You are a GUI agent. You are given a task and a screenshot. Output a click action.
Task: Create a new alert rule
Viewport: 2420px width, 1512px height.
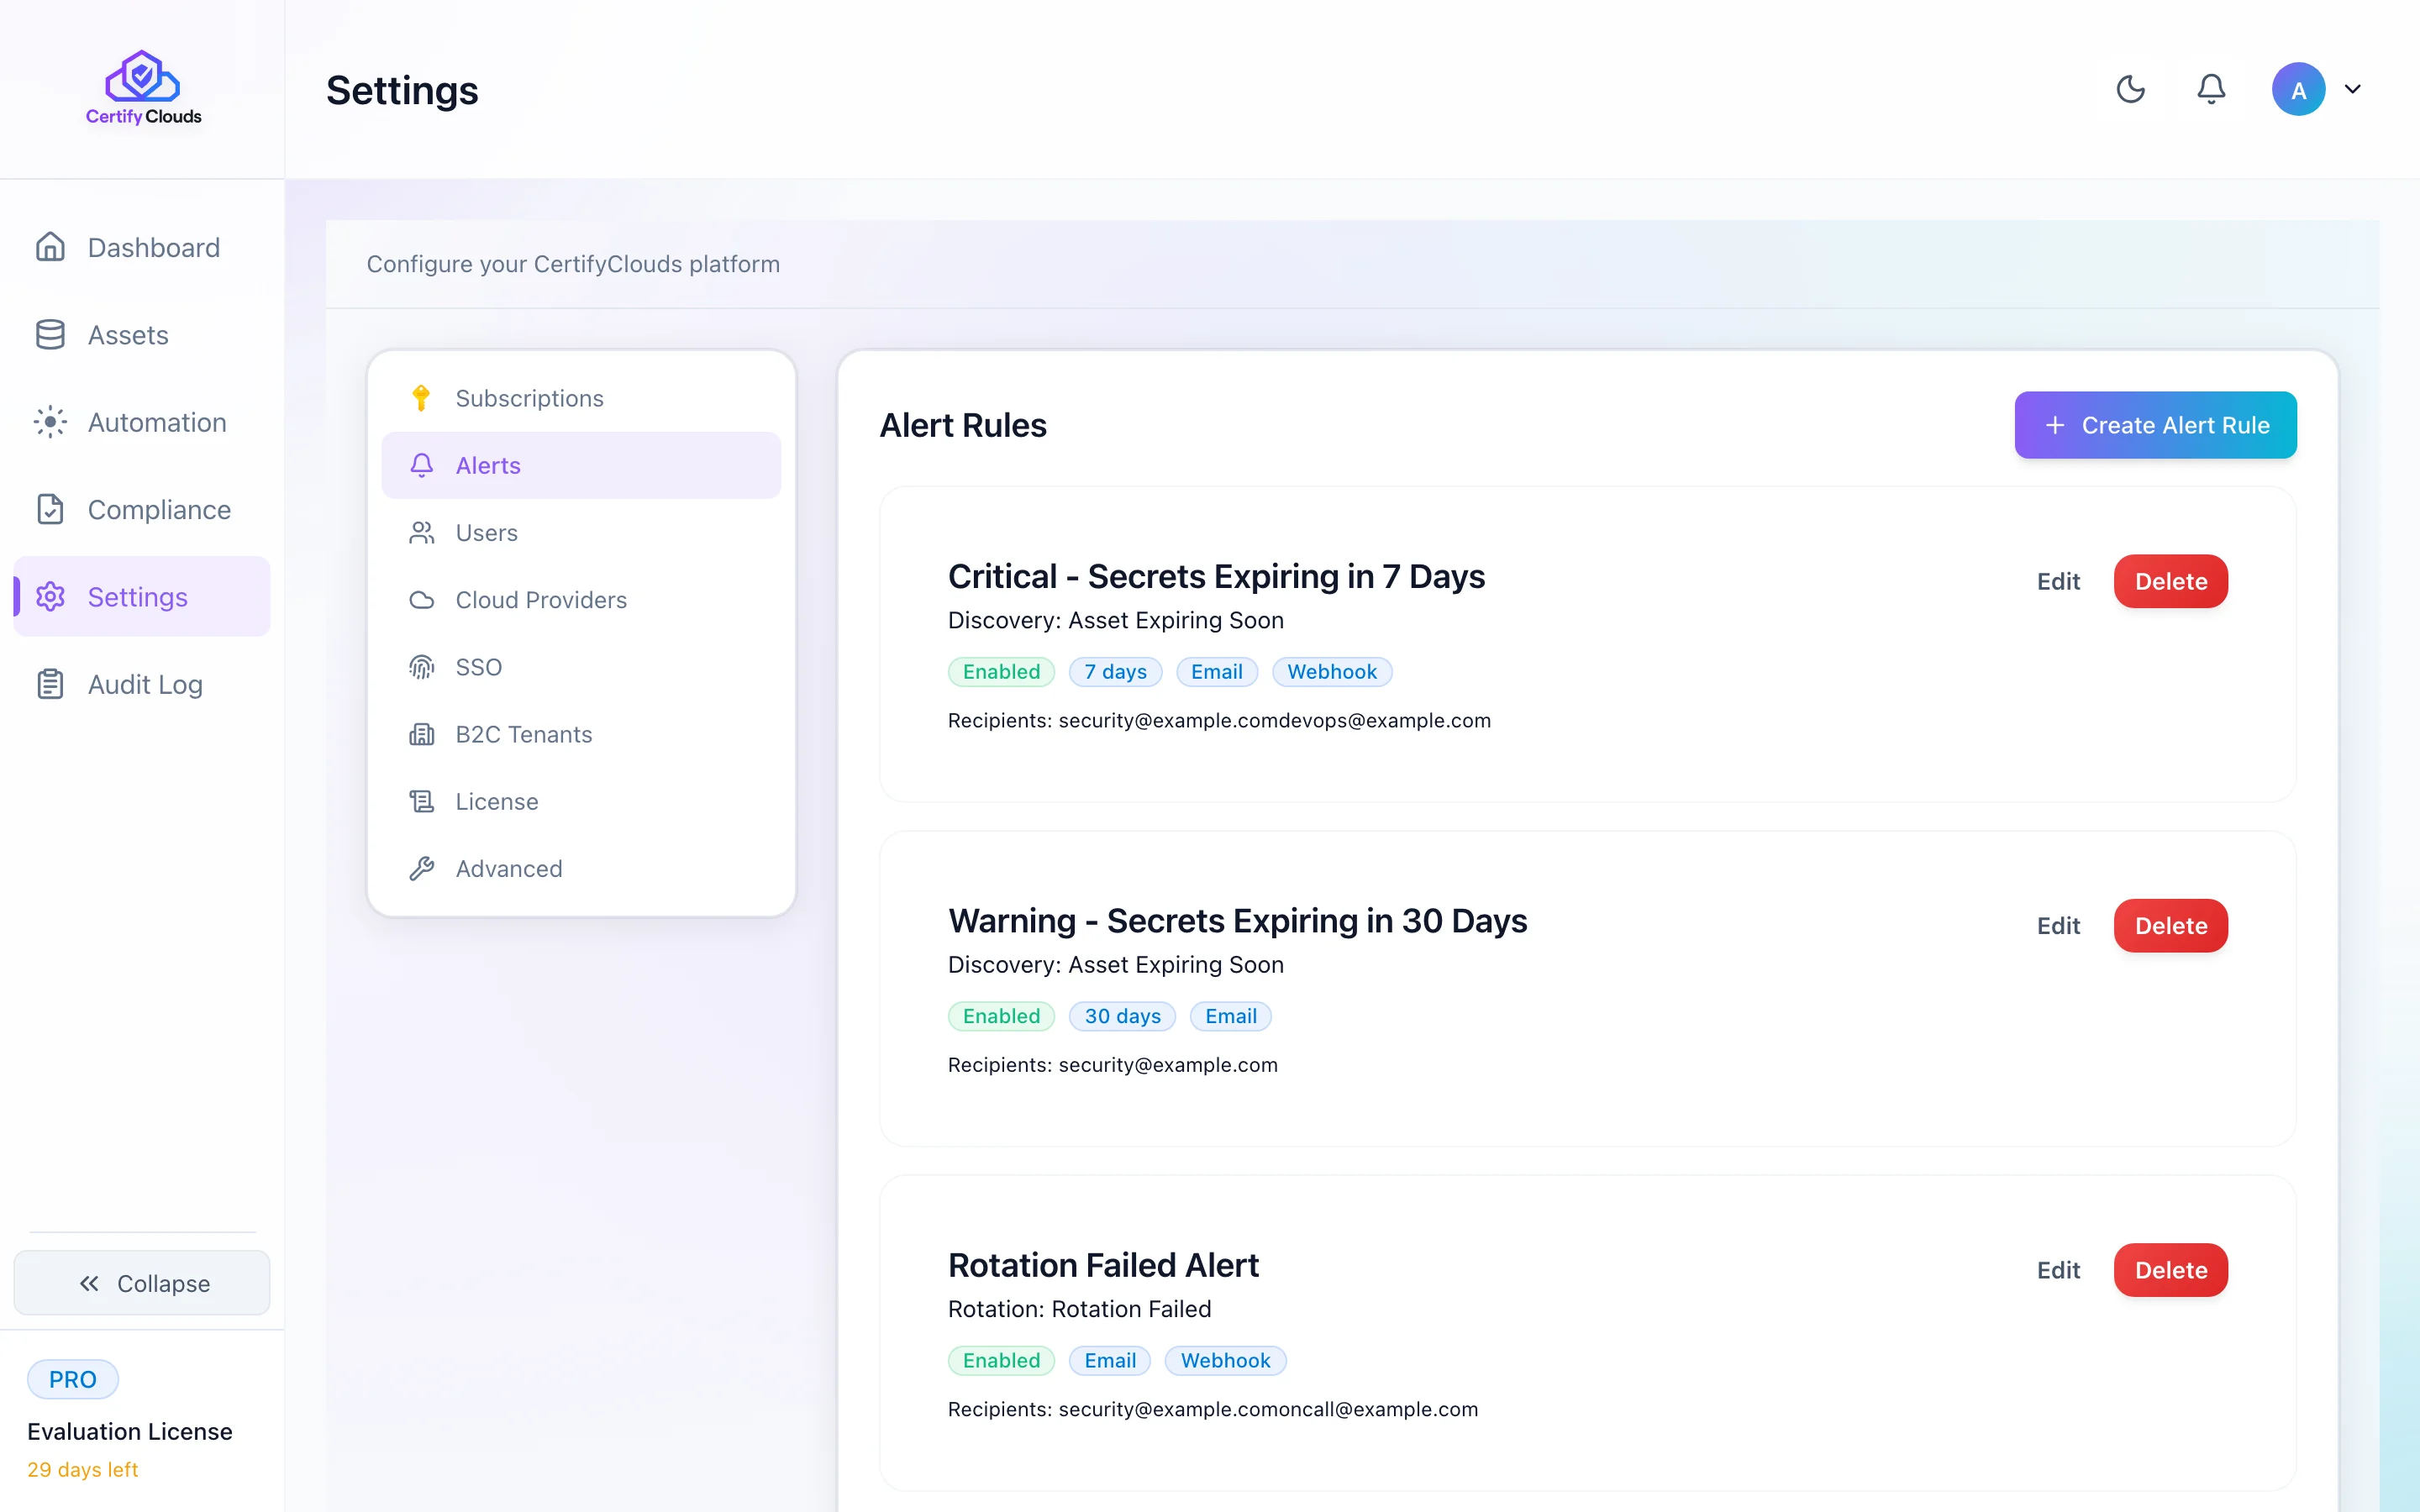click(x=2155, y=424)
